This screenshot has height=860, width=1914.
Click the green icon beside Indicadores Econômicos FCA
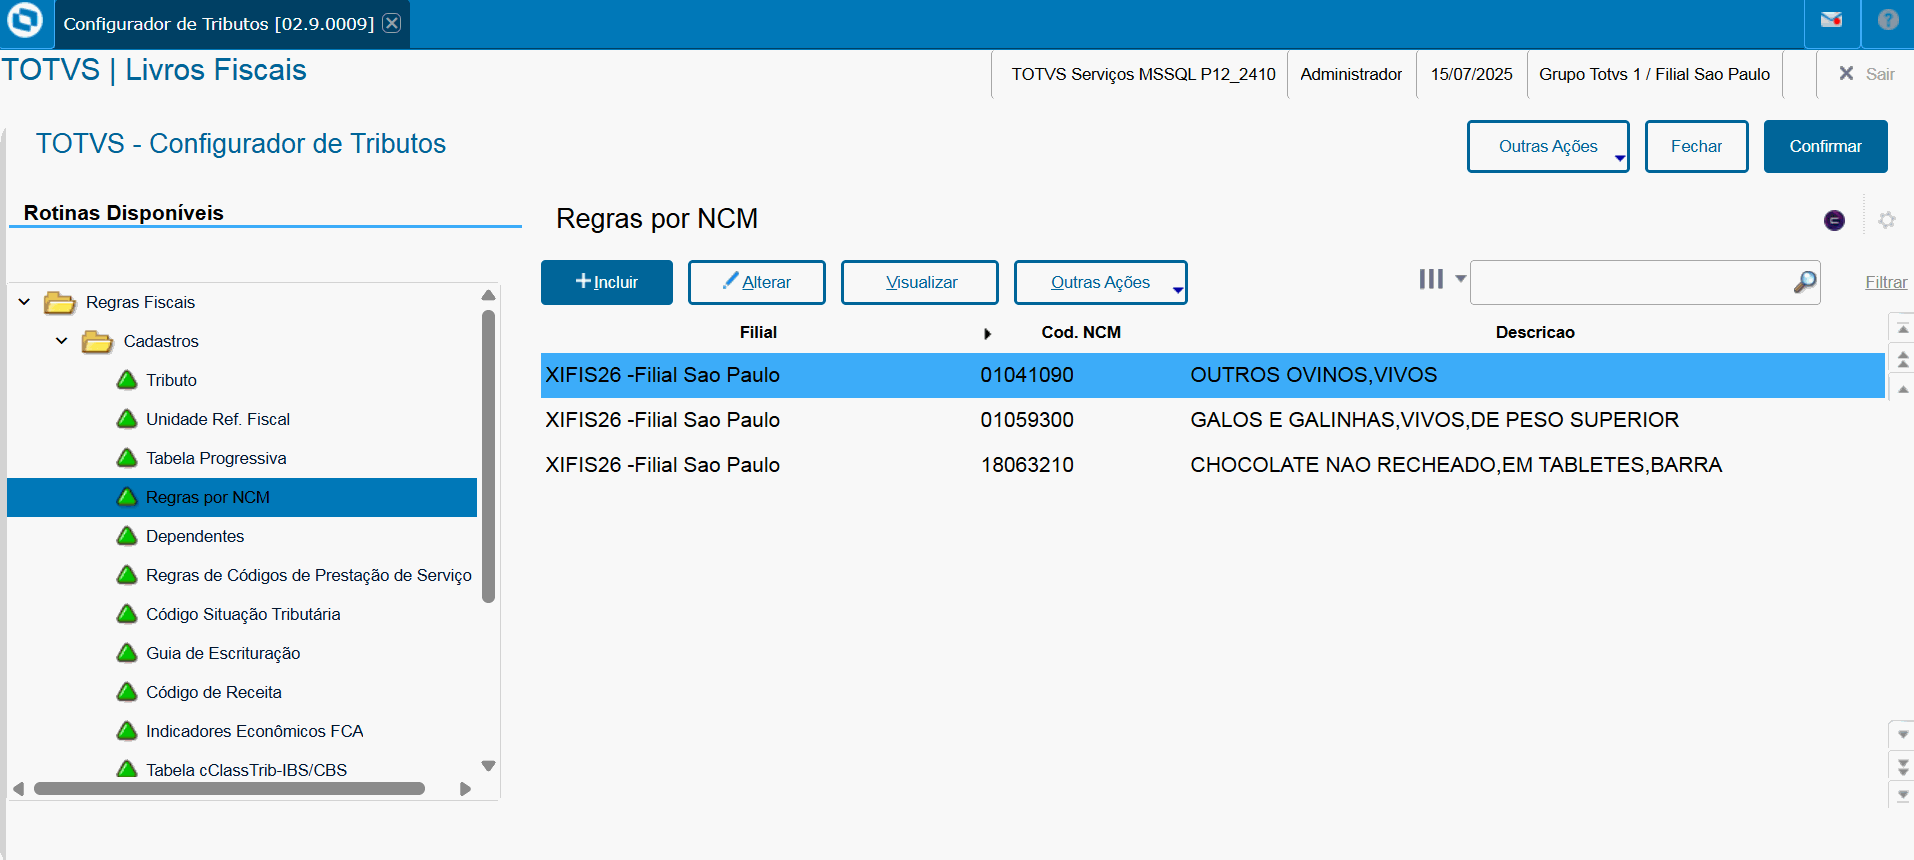(x=127, y=731)
